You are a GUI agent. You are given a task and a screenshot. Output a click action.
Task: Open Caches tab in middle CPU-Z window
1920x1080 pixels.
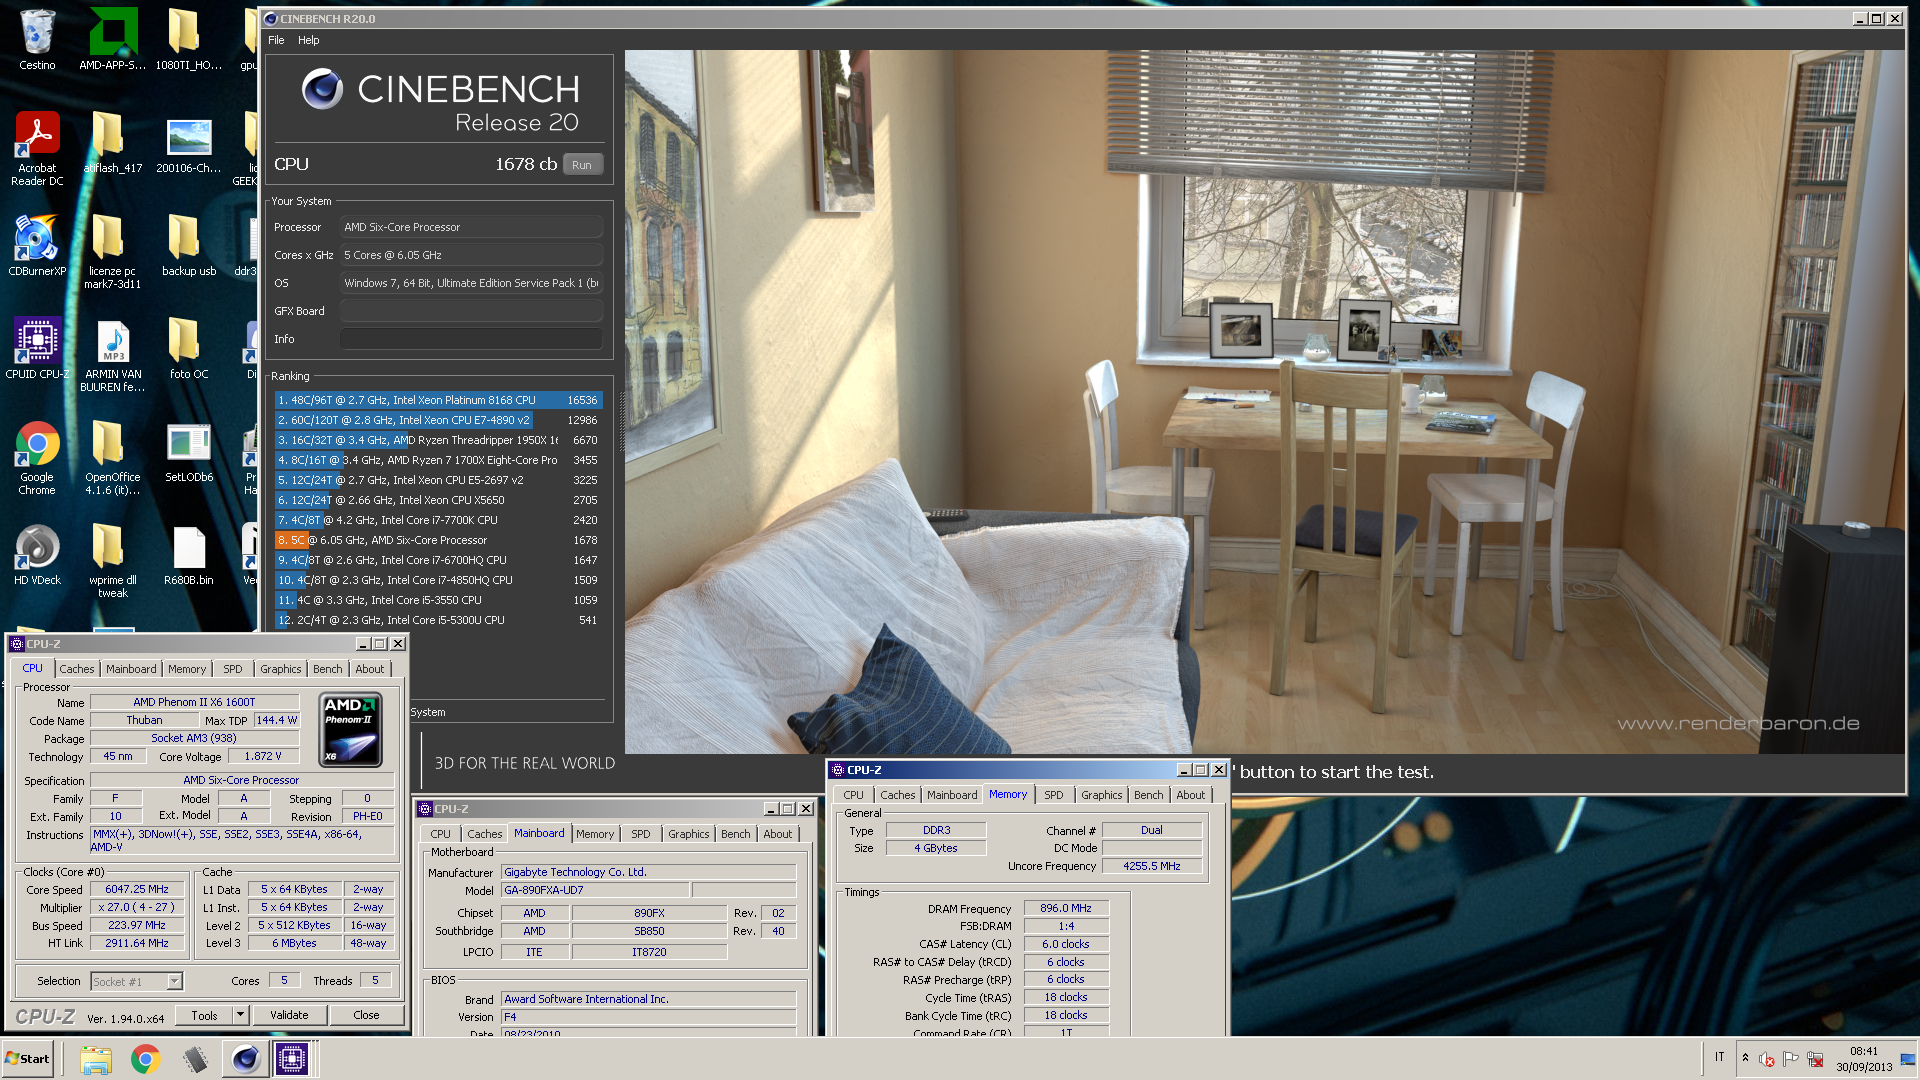(x=485, y=834)
